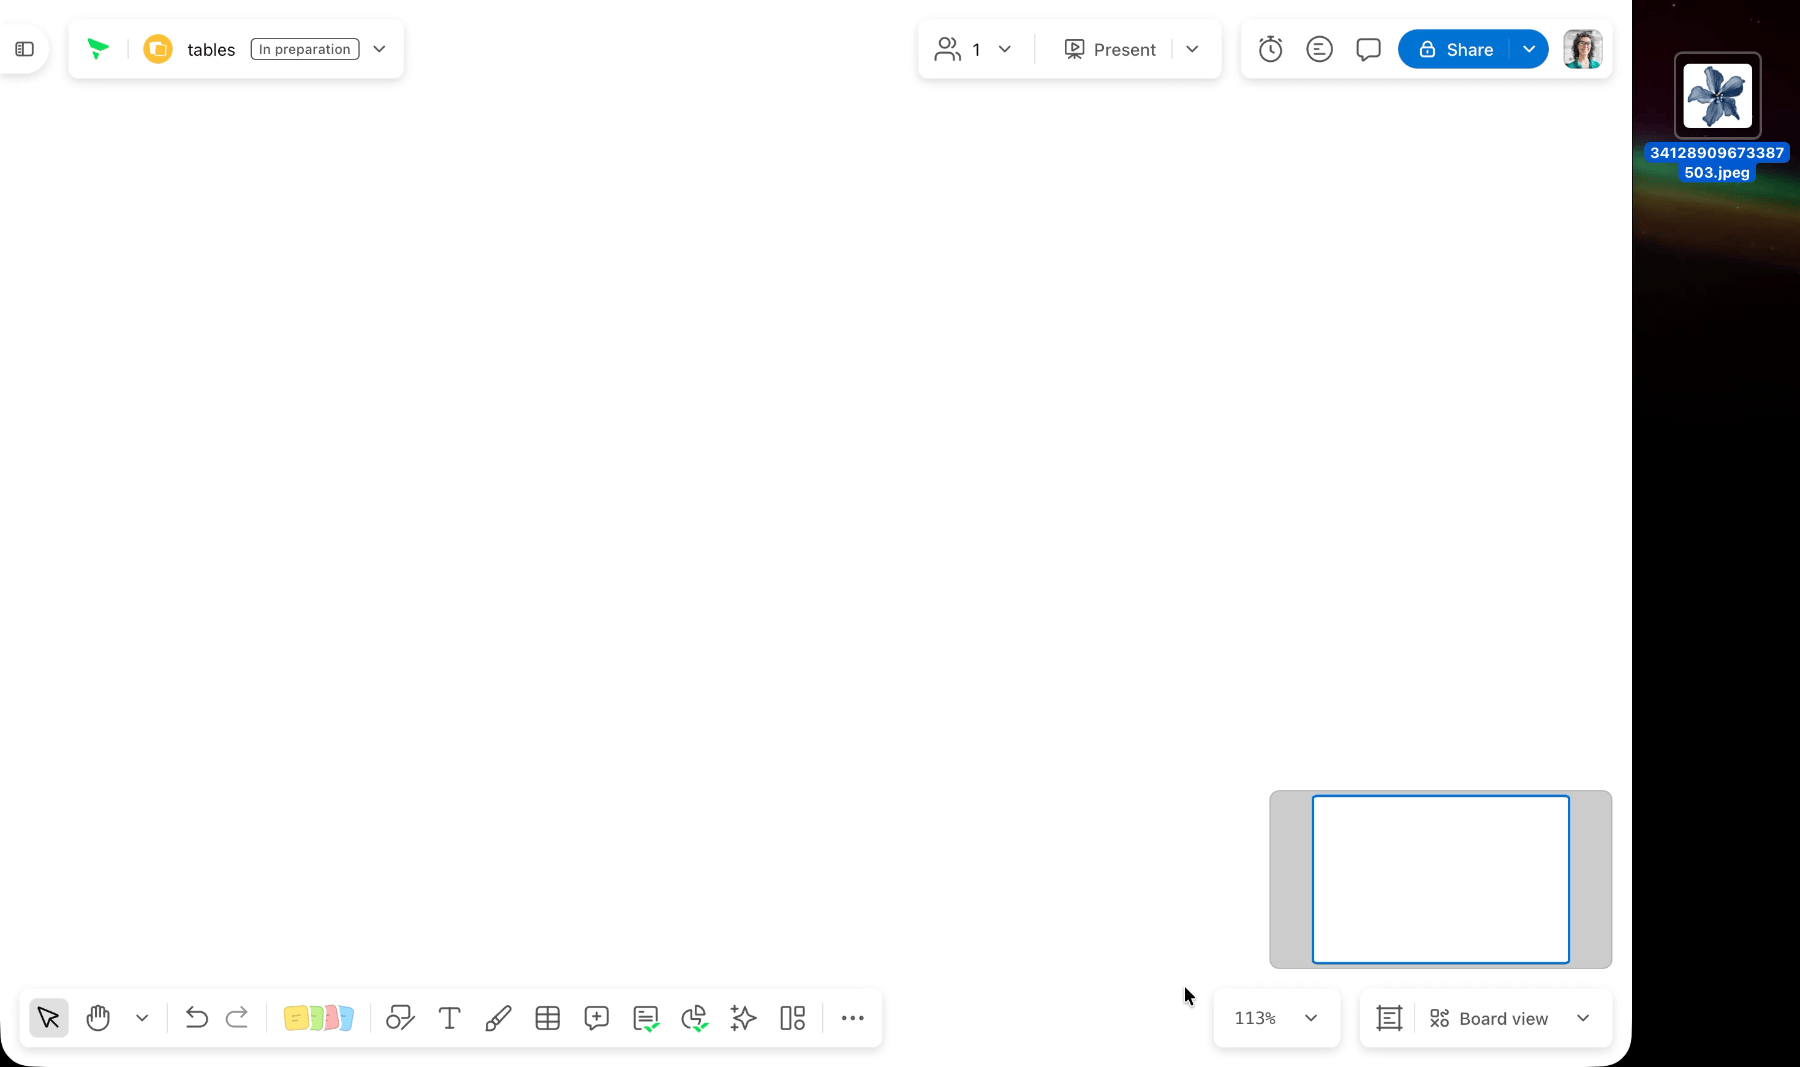Start presentation with Present button

[1110, 49]
